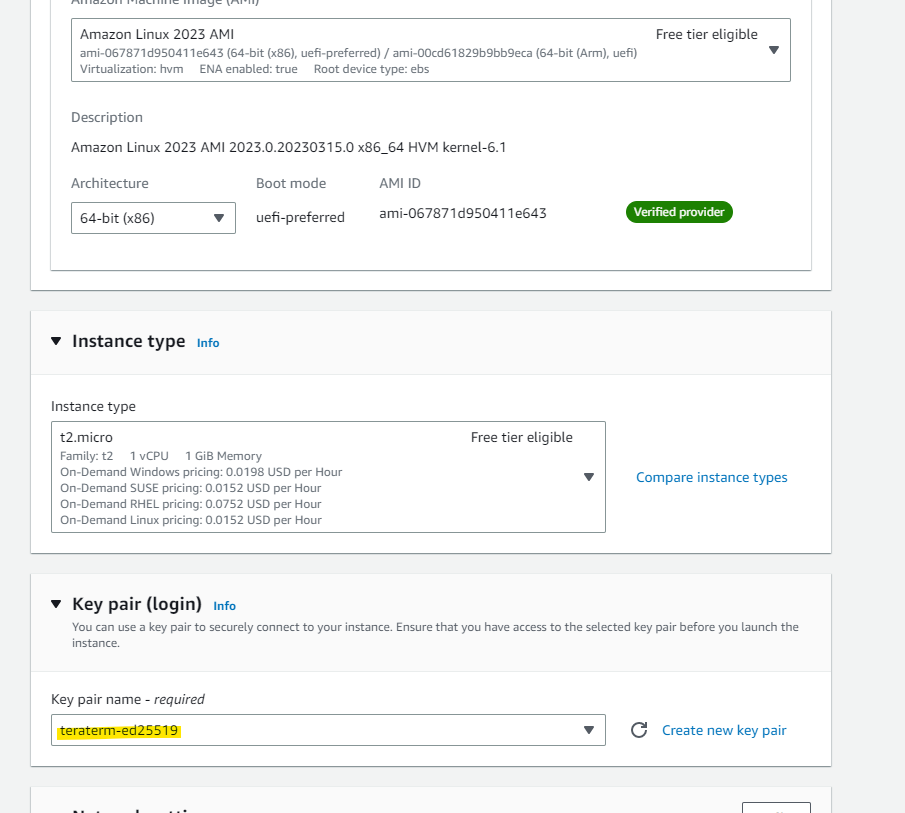Click the button beside Network settings heading
Image resolution: width=905 pixels, height=813 pixels.
pos(776,808)
